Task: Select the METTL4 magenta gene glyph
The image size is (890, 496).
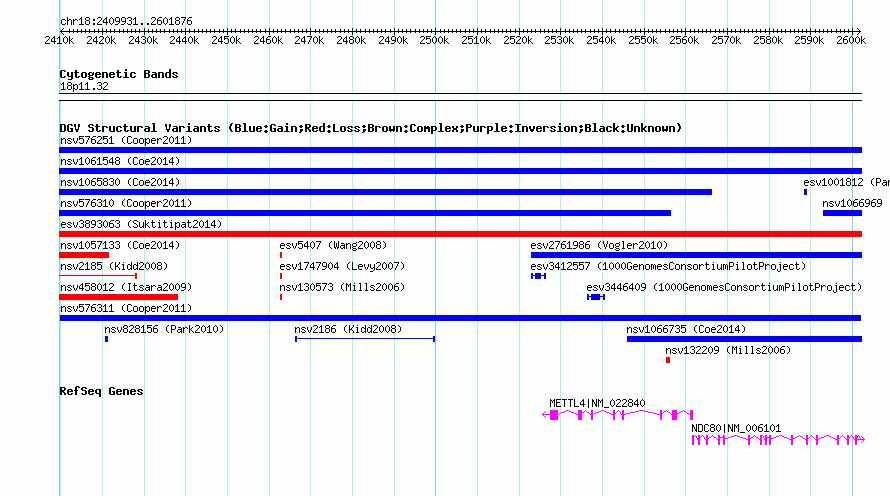Action: tap(618, 415)
